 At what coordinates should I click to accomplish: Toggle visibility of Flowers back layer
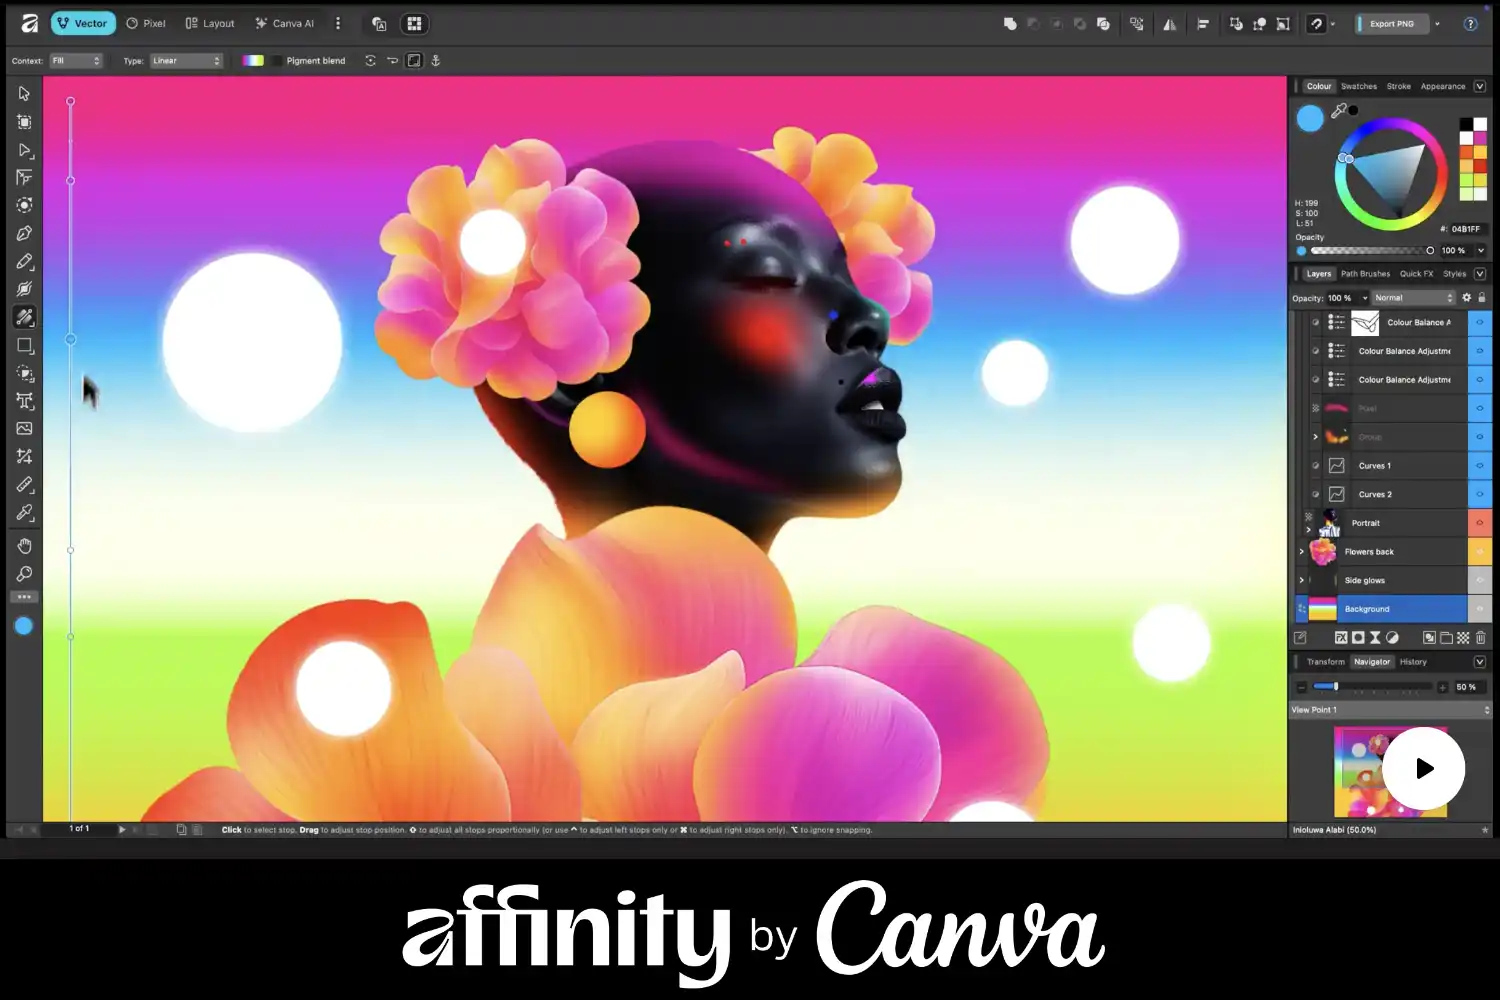(x=1479, y=552)
